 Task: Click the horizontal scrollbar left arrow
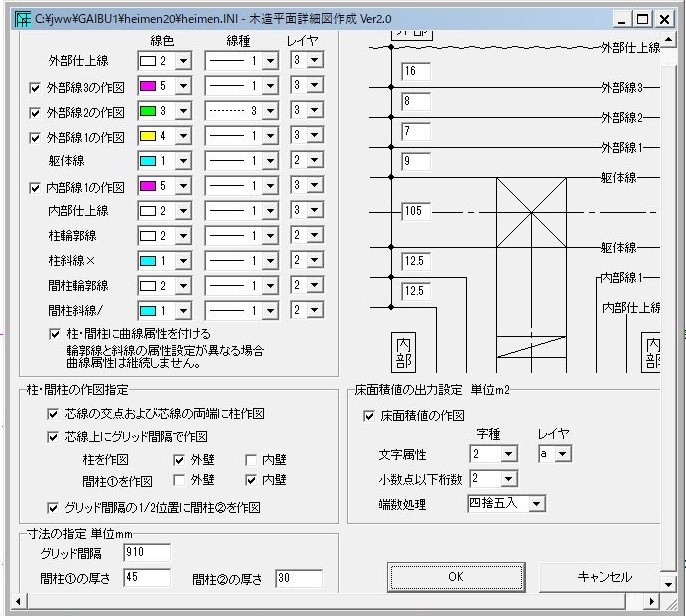18,601
